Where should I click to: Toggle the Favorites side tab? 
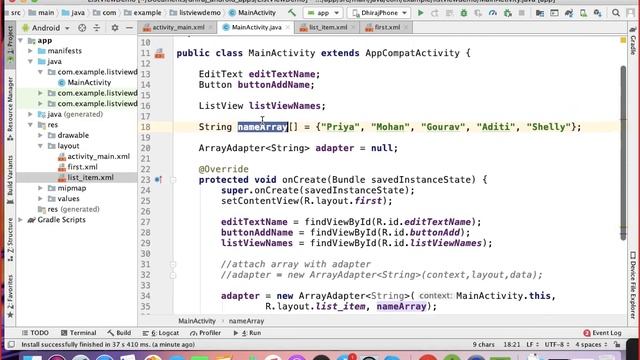tap(10, 296)
